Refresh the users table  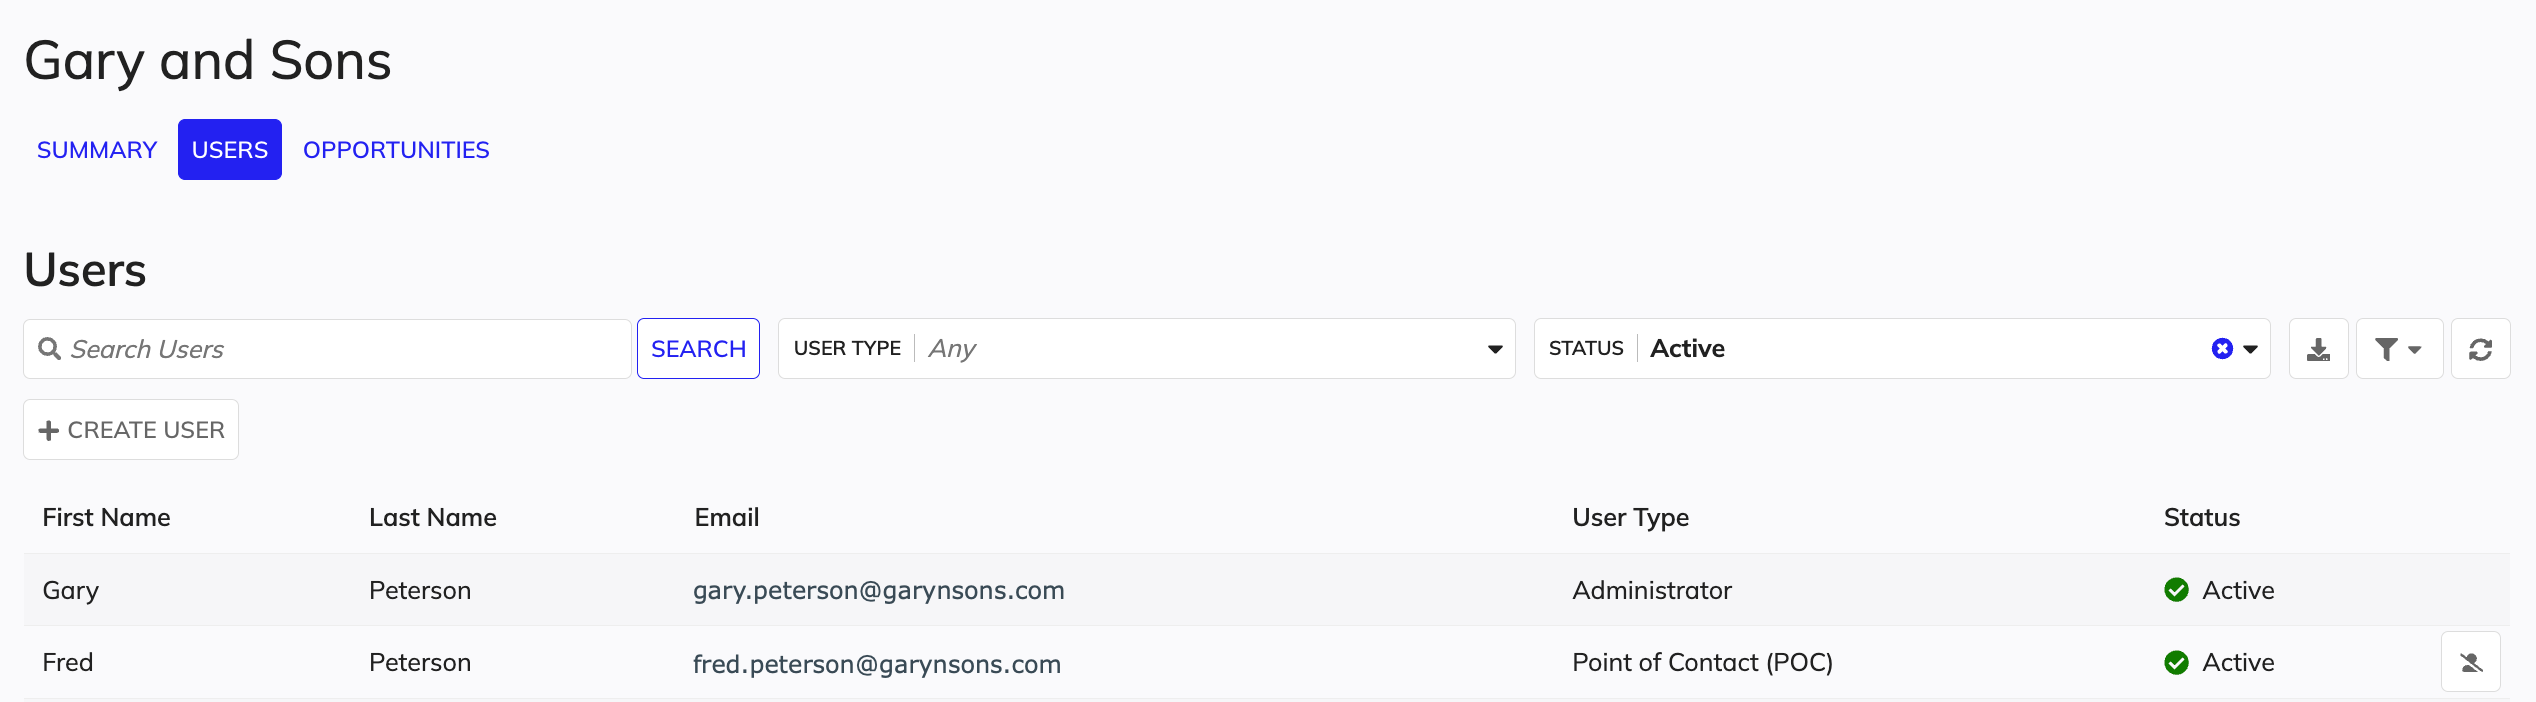pyautogui.click(x=2480, y=349)
